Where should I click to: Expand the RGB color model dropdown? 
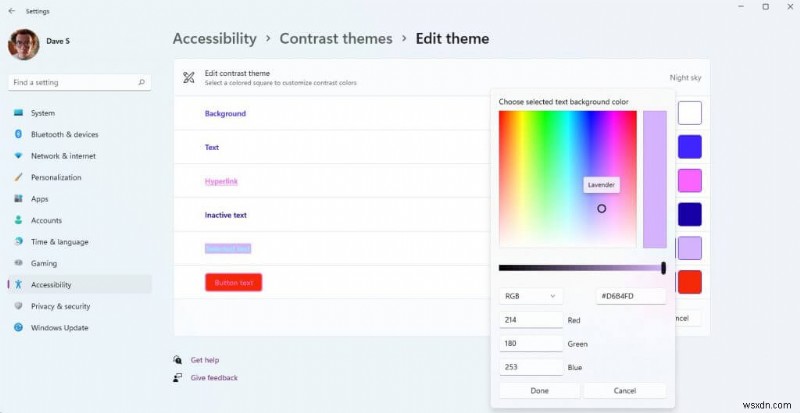click(x=531, y=296)
